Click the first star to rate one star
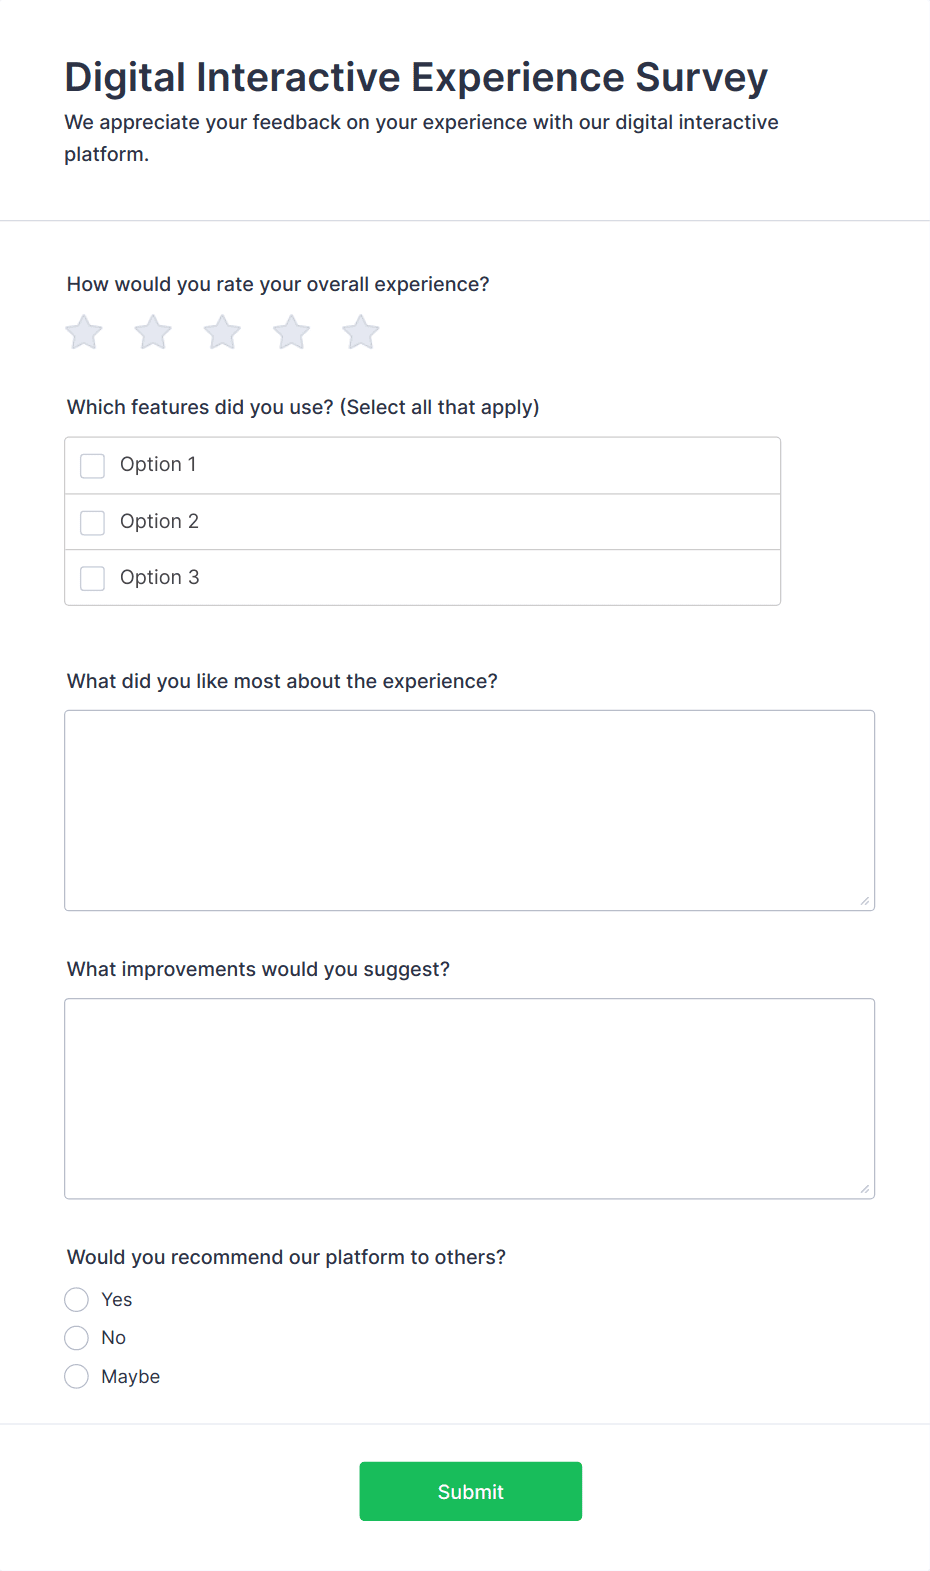The image size is (930, 1571). pos(83,331)
